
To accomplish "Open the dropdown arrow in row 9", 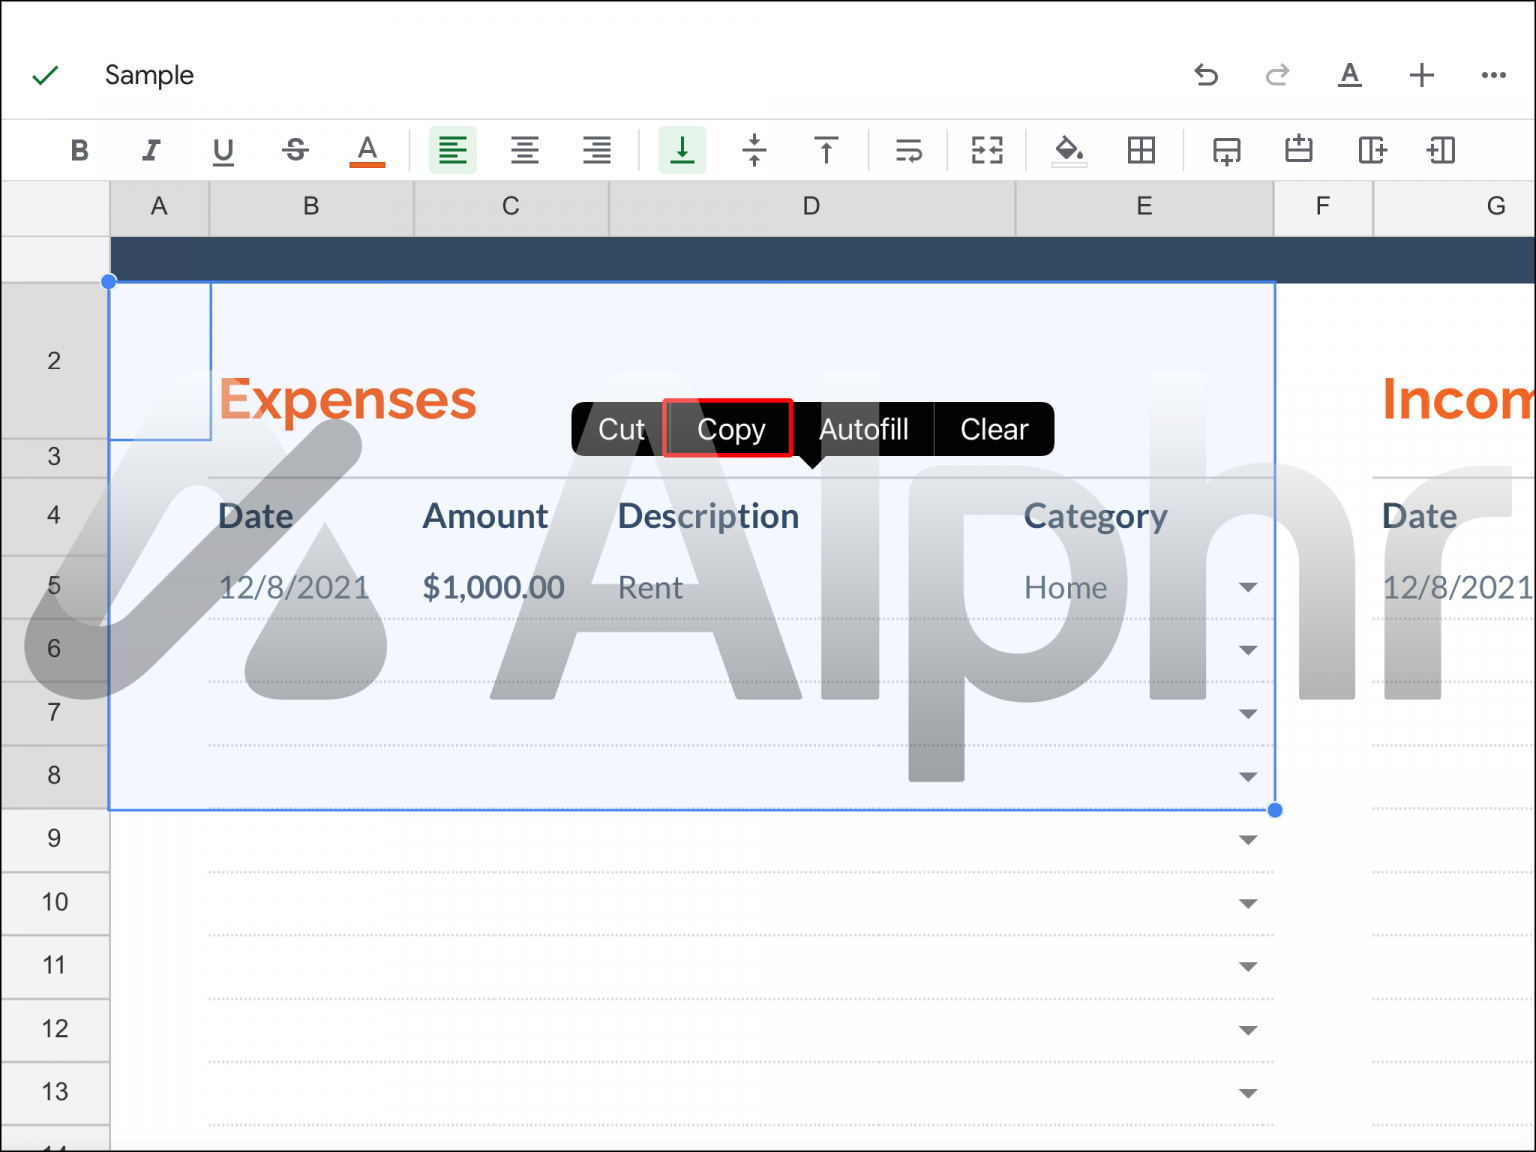I will [1248, 840].
